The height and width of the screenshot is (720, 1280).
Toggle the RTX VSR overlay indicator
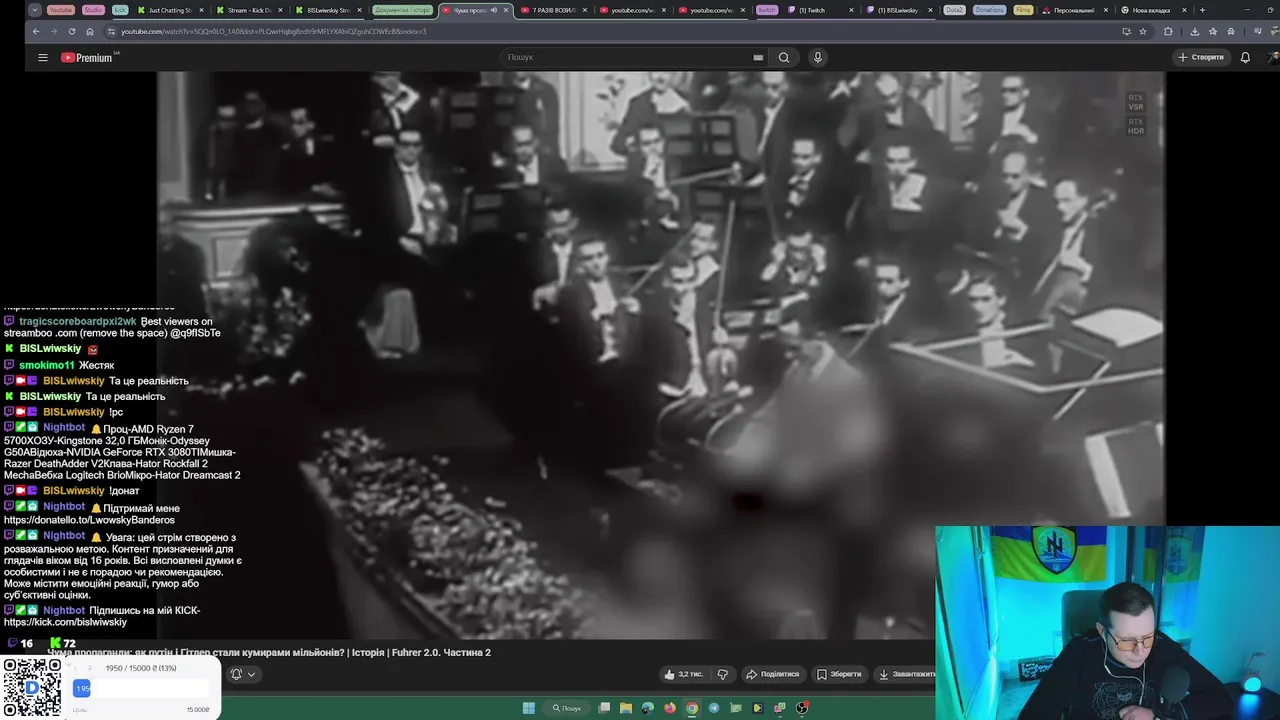[x=1136, y=102]
